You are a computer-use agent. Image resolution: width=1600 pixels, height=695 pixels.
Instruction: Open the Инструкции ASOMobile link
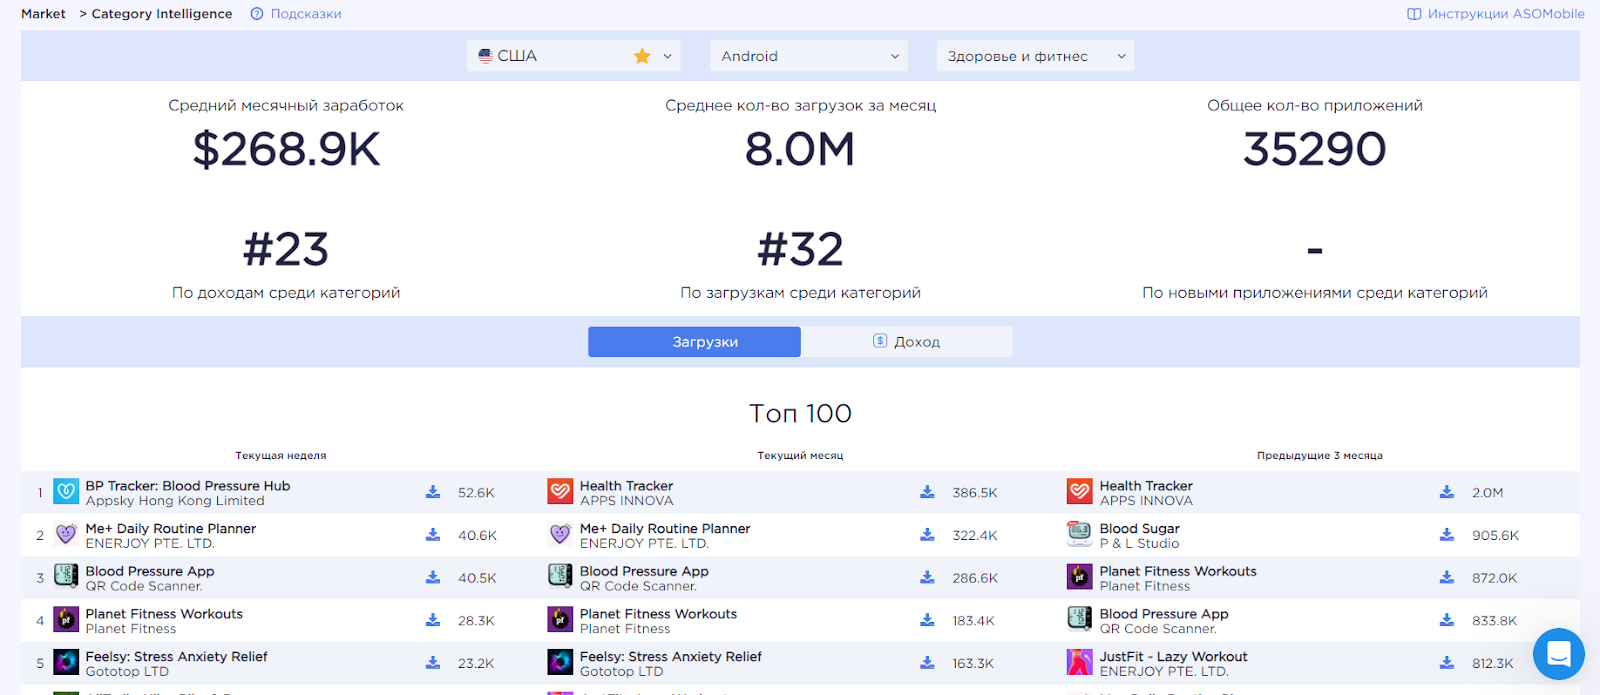point(1506,14)
